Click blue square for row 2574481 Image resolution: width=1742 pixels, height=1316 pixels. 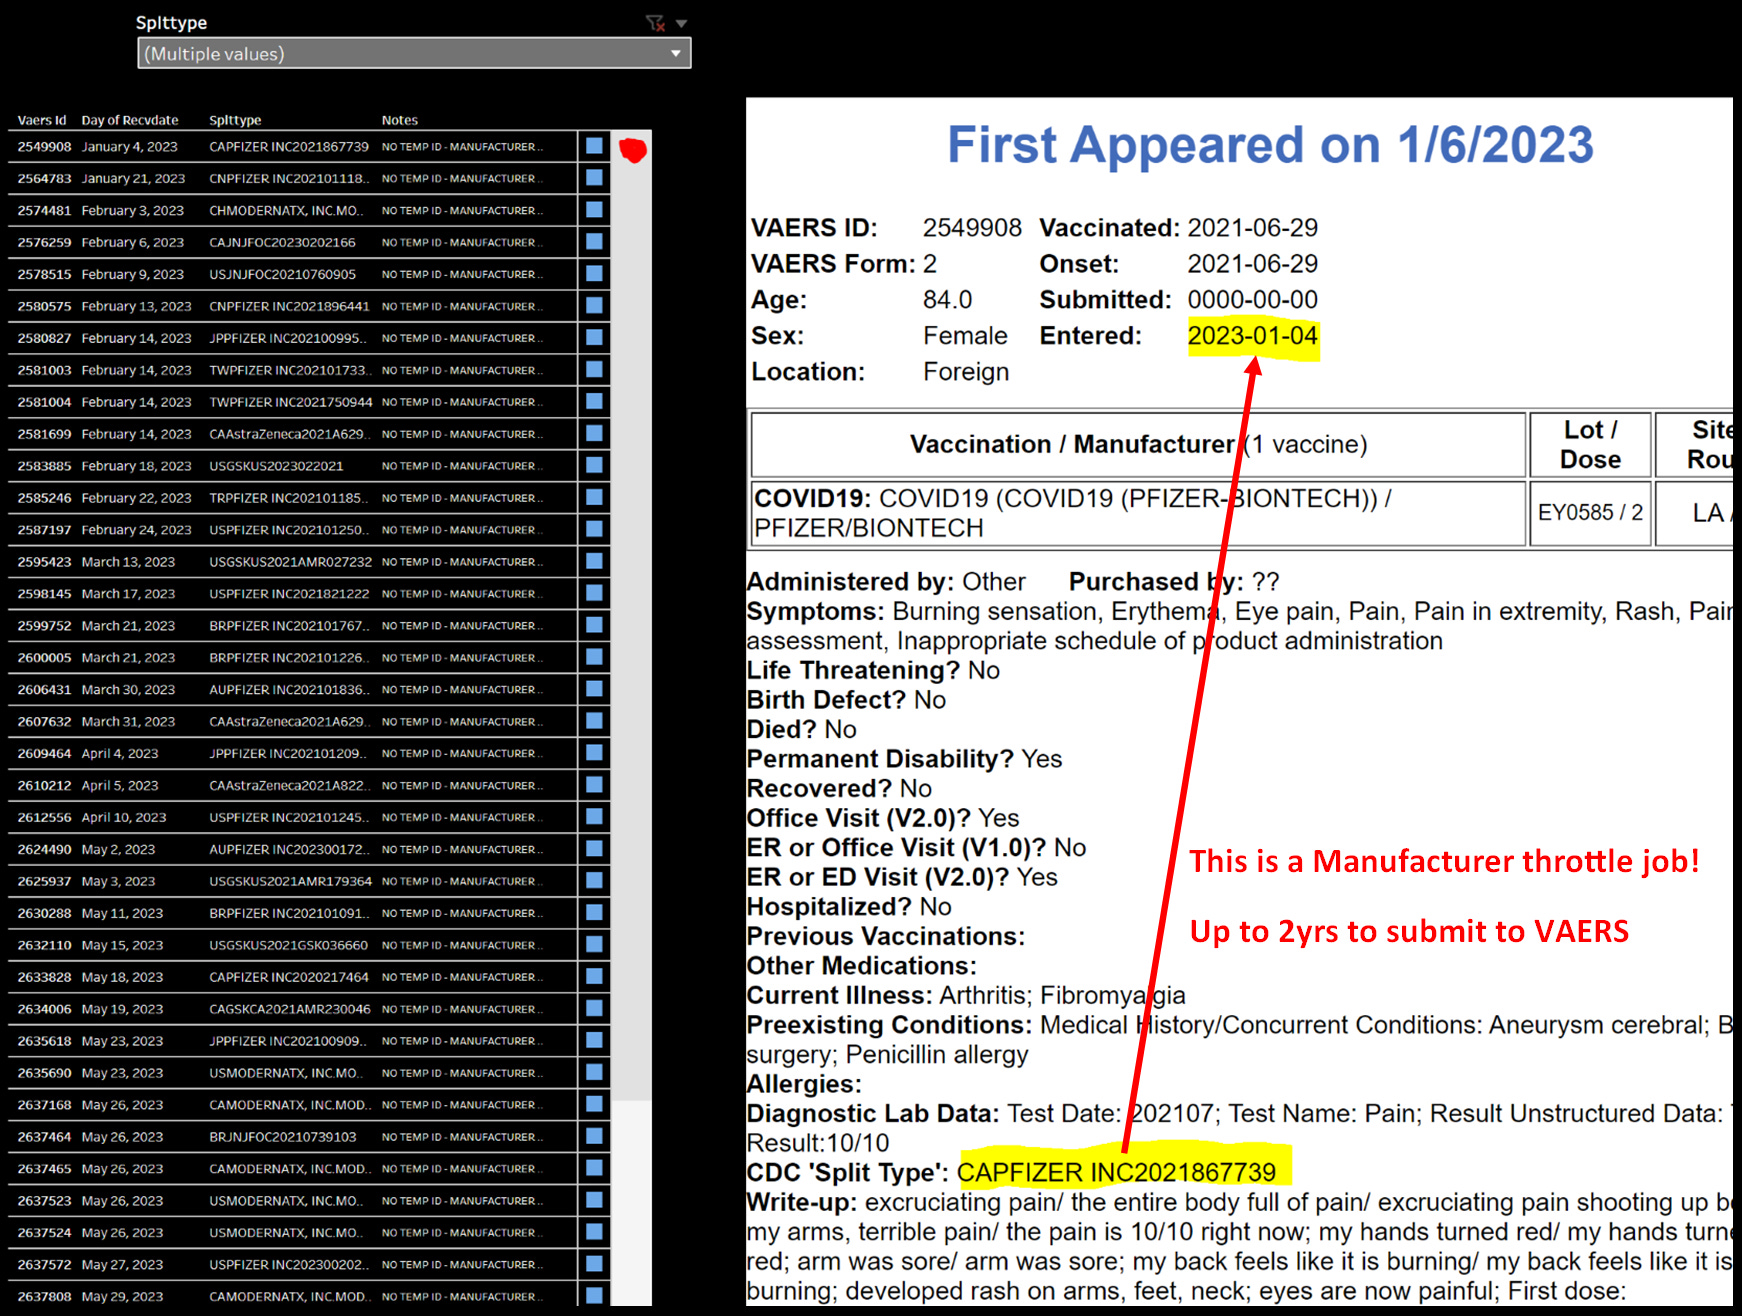click(595, 210)
